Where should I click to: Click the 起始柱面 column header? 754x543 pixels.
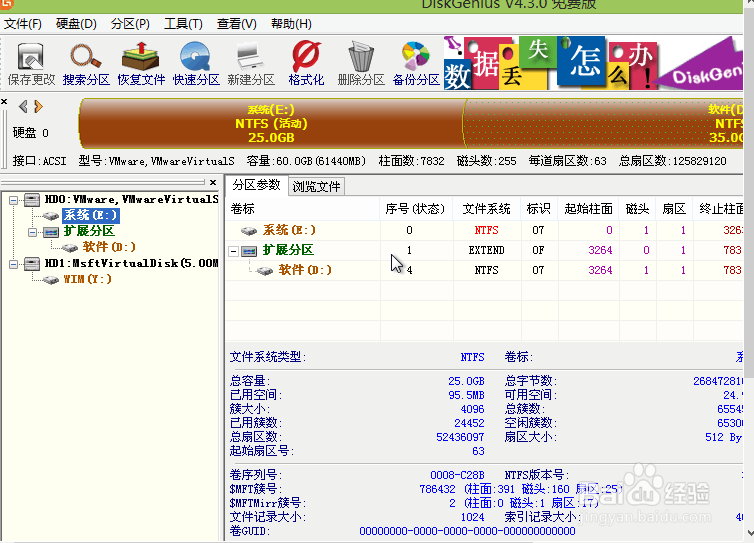[589, 209]
